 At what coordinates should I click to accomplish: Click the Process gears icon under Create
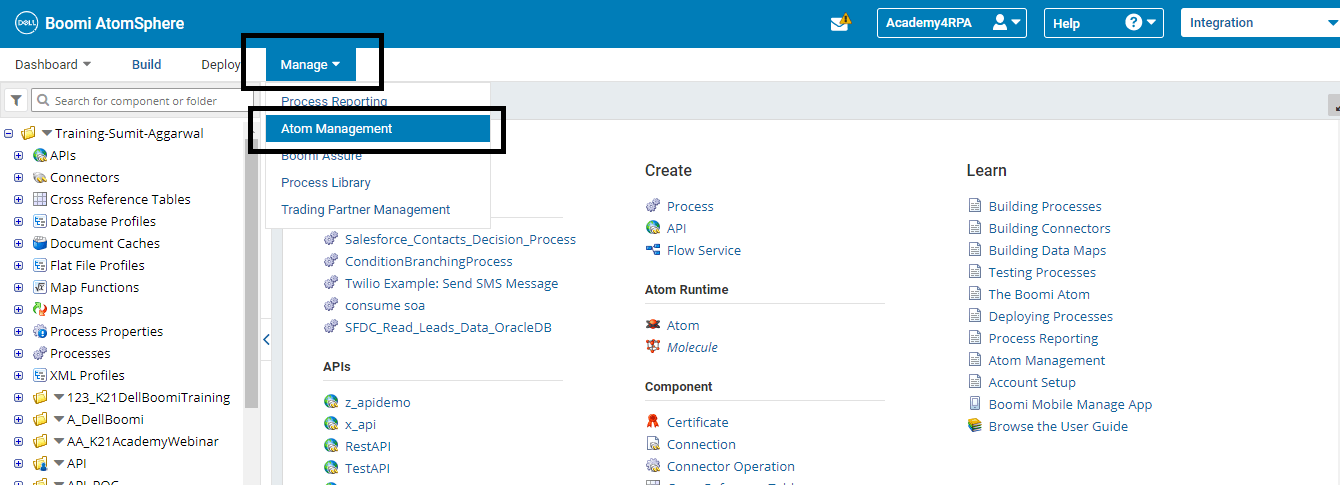click(653, 206)
